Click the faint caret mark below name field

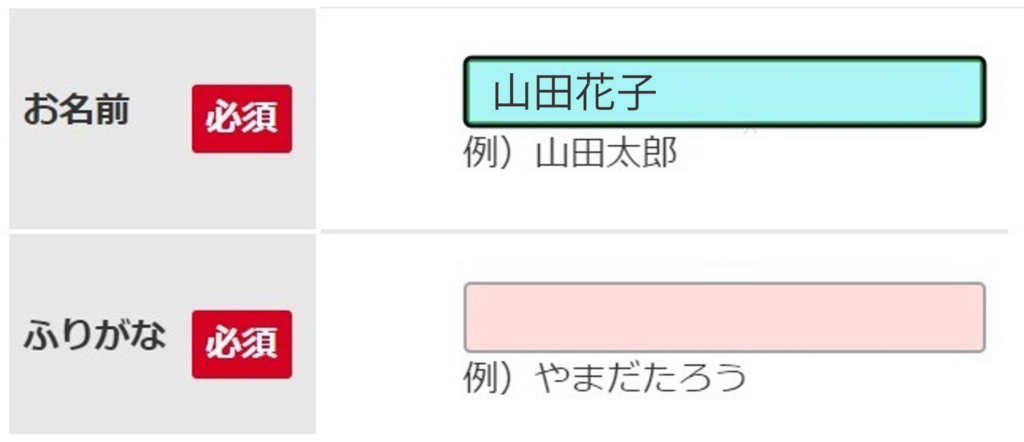pyautogui.click(x=752, y=130)
